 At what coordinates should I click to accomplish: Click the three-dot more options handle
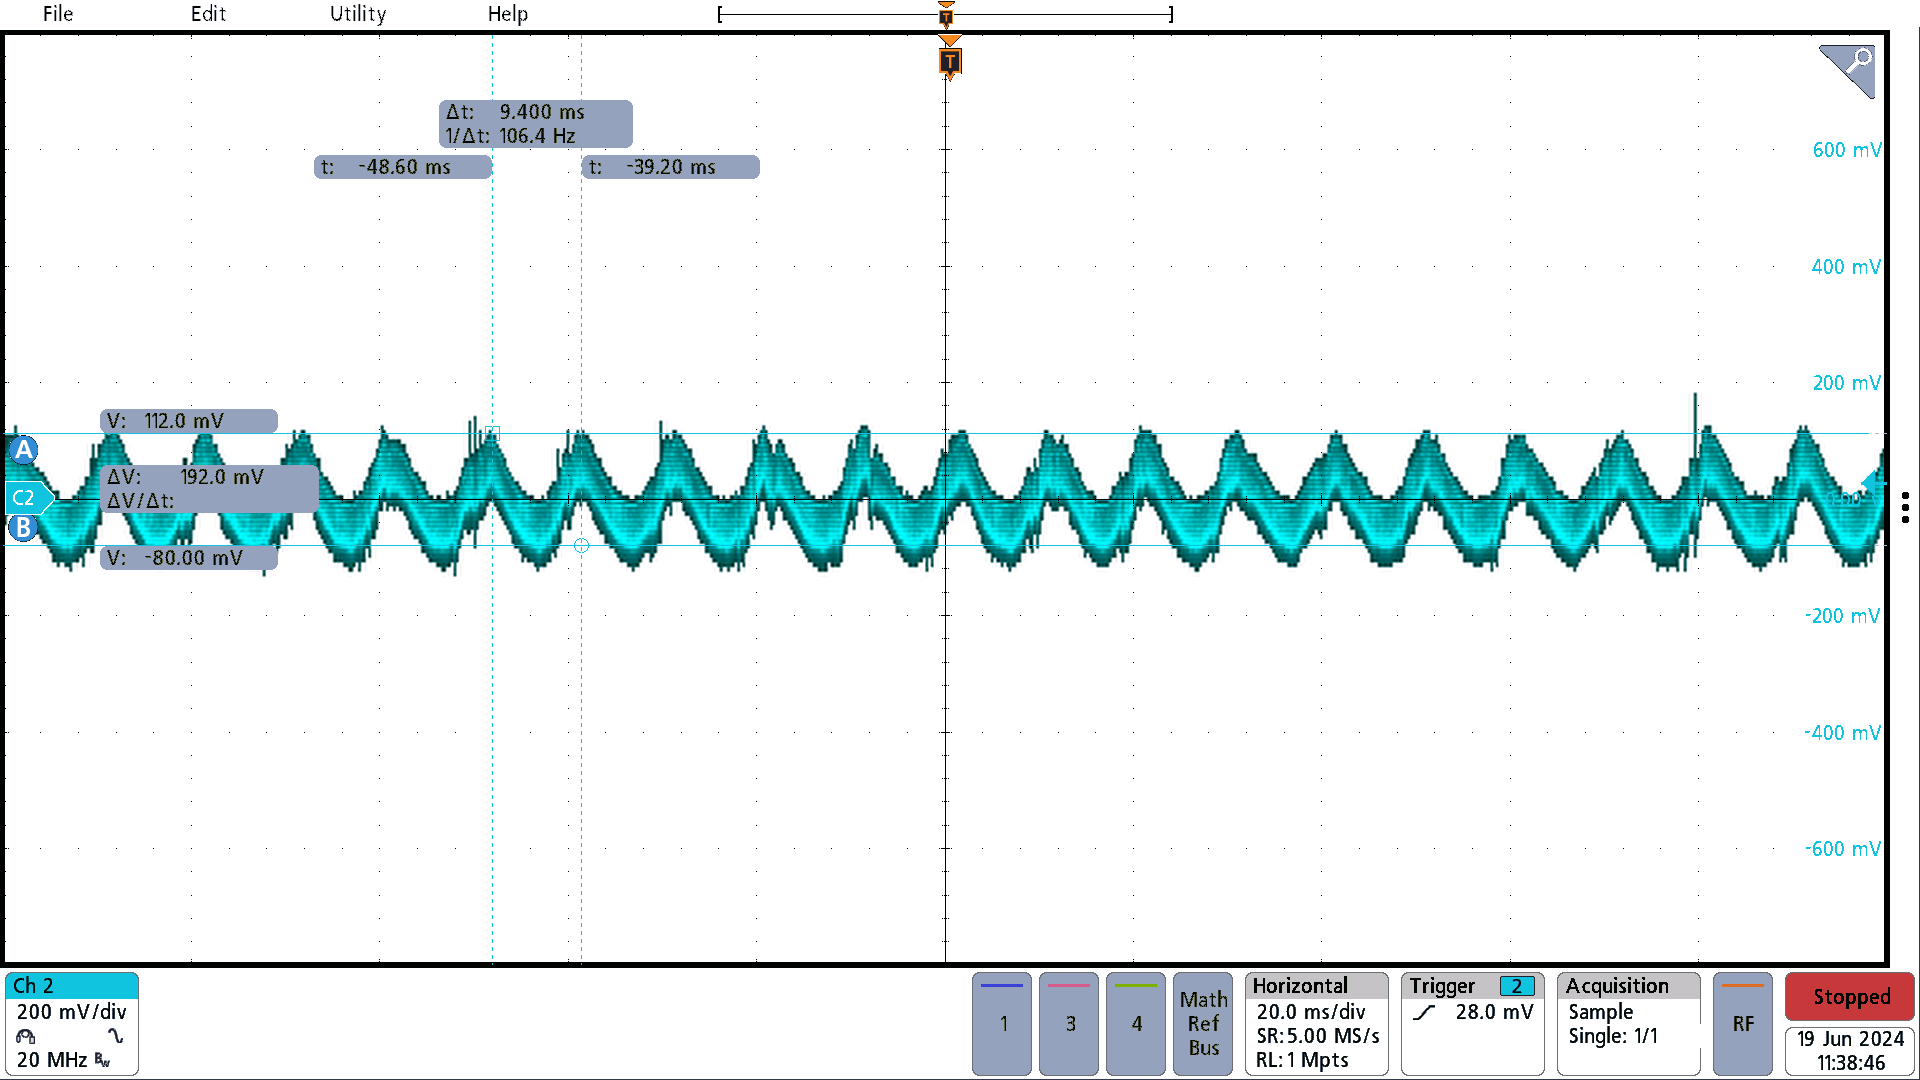pos(1905,507)
